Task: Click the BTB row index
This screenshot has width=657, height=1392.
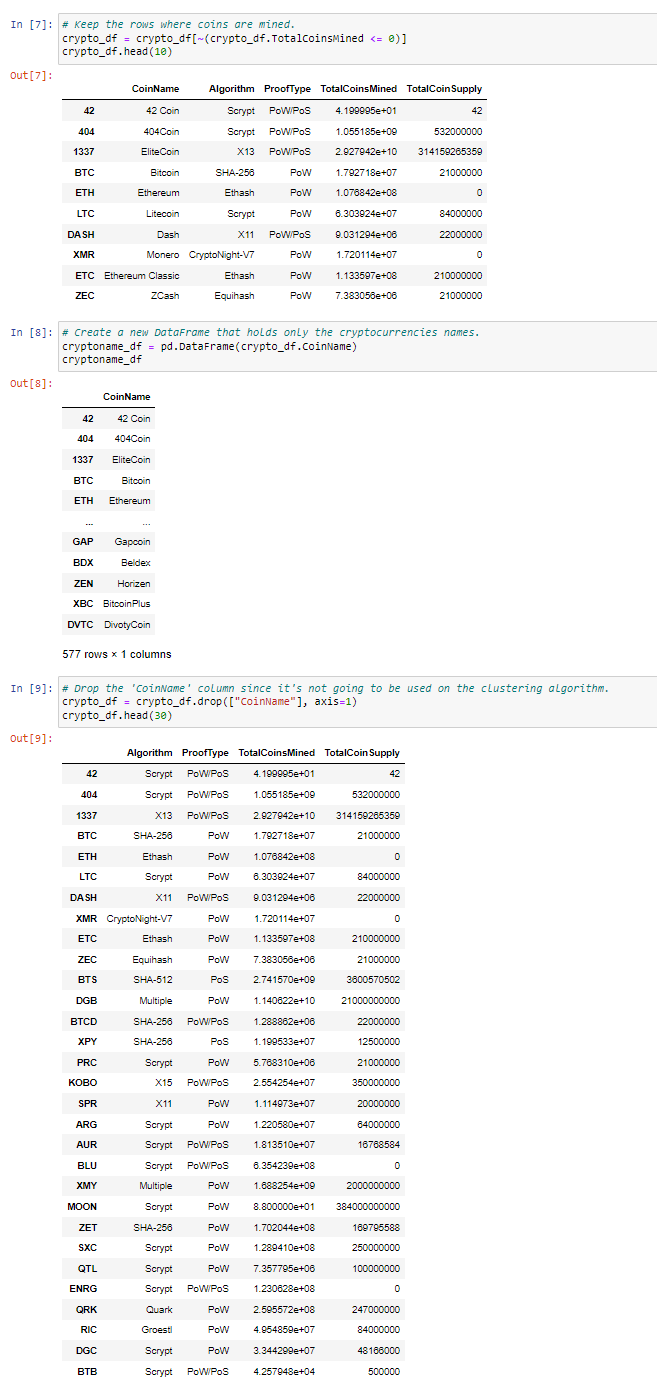Action: tap(87, 1372)
